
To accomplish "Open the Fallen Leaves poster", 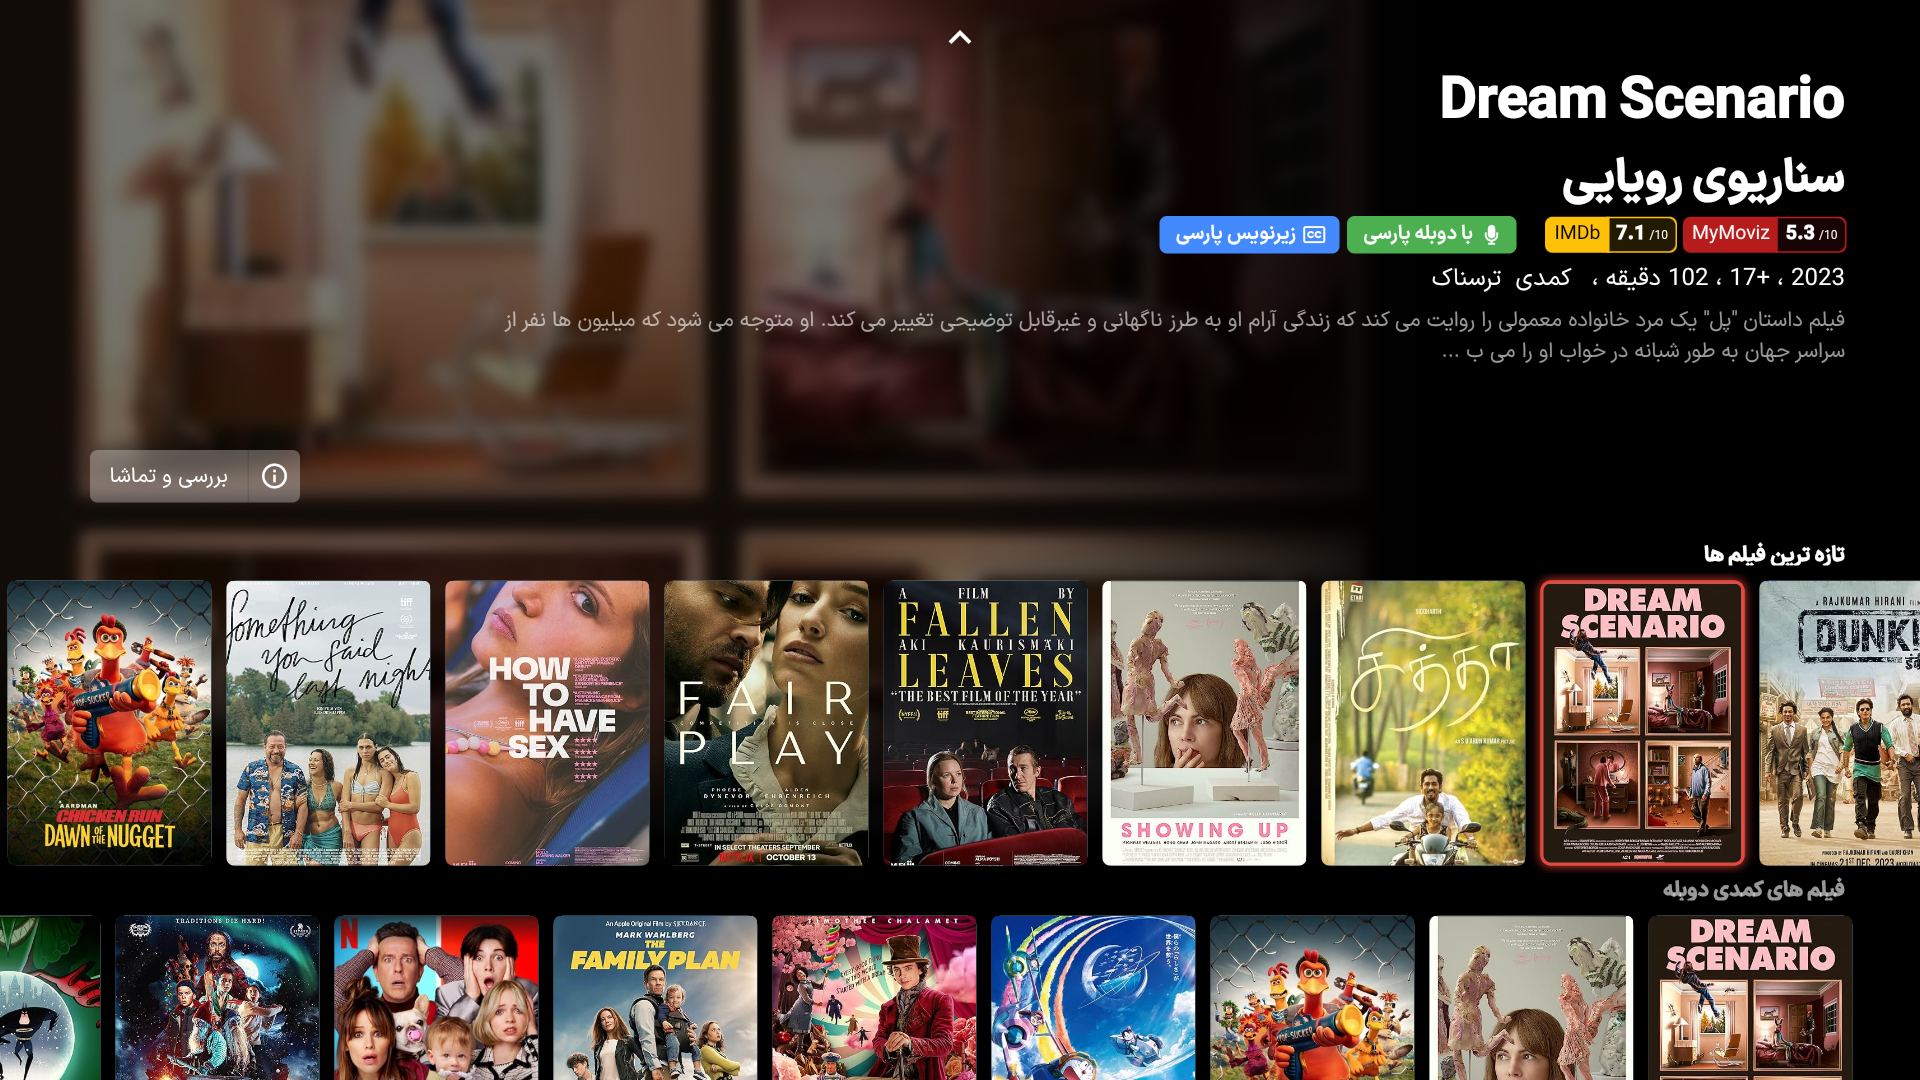I will [985, 722].
